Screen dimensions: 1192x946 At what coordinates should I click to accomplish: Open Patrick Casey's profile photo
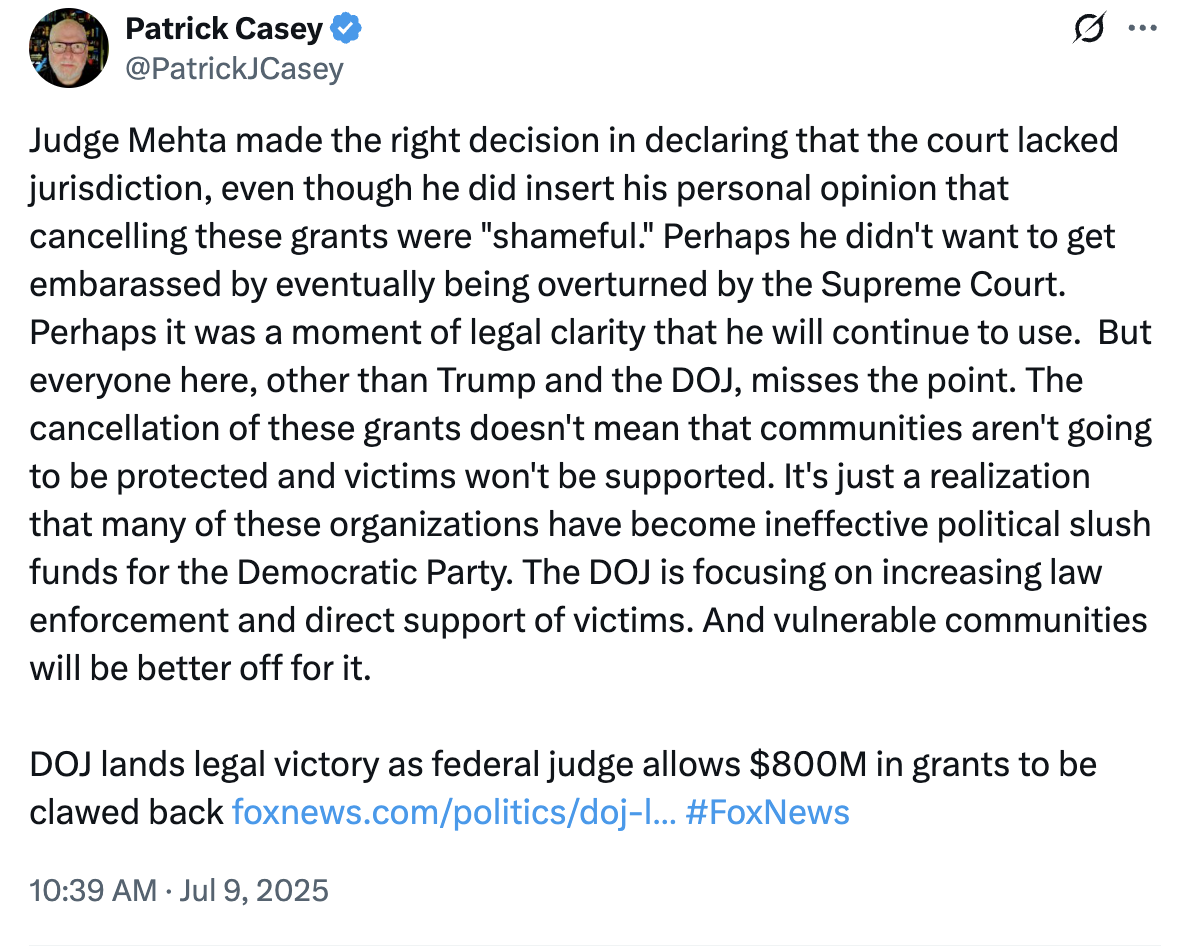68,49
